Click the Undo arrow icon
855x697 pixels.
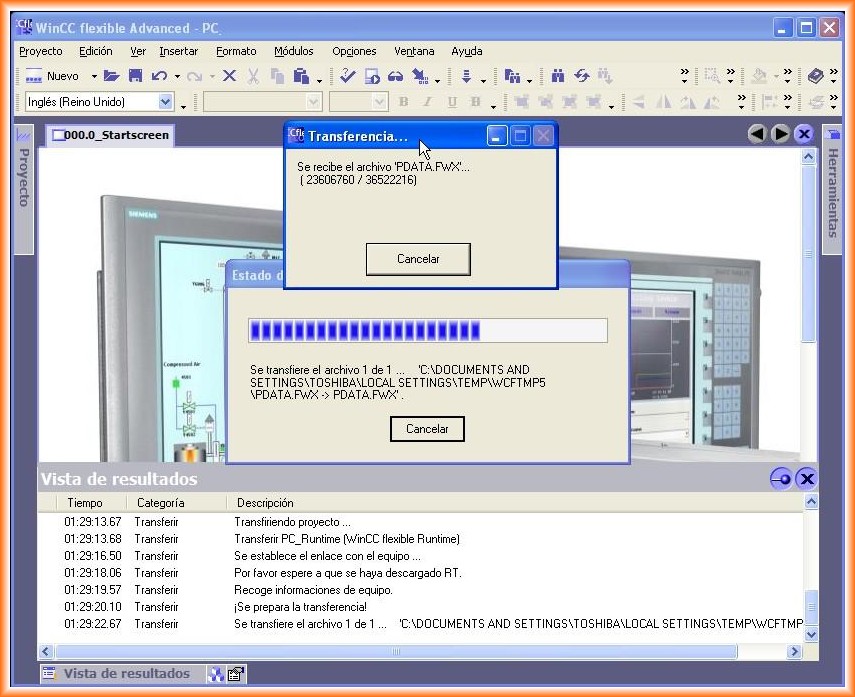click(x=159, y=76)
